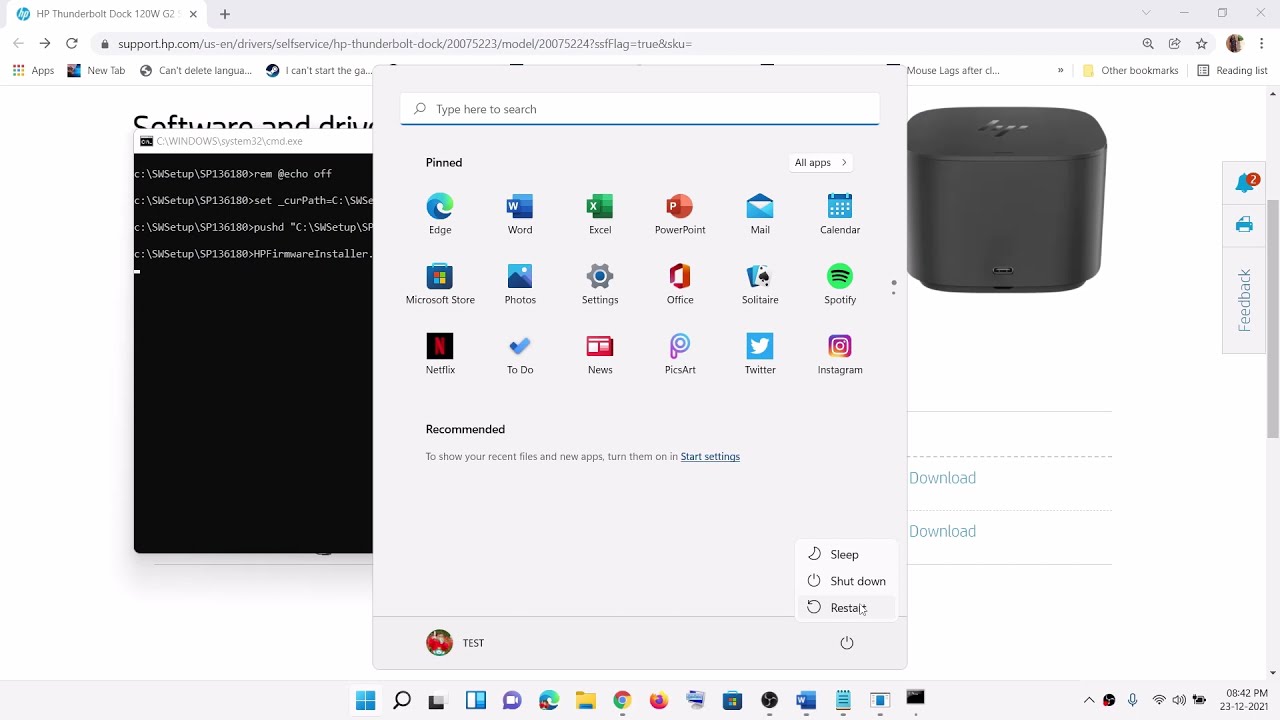The image size is (1280, 720).
Task: Click the second Download link
Action: point(942,531)
